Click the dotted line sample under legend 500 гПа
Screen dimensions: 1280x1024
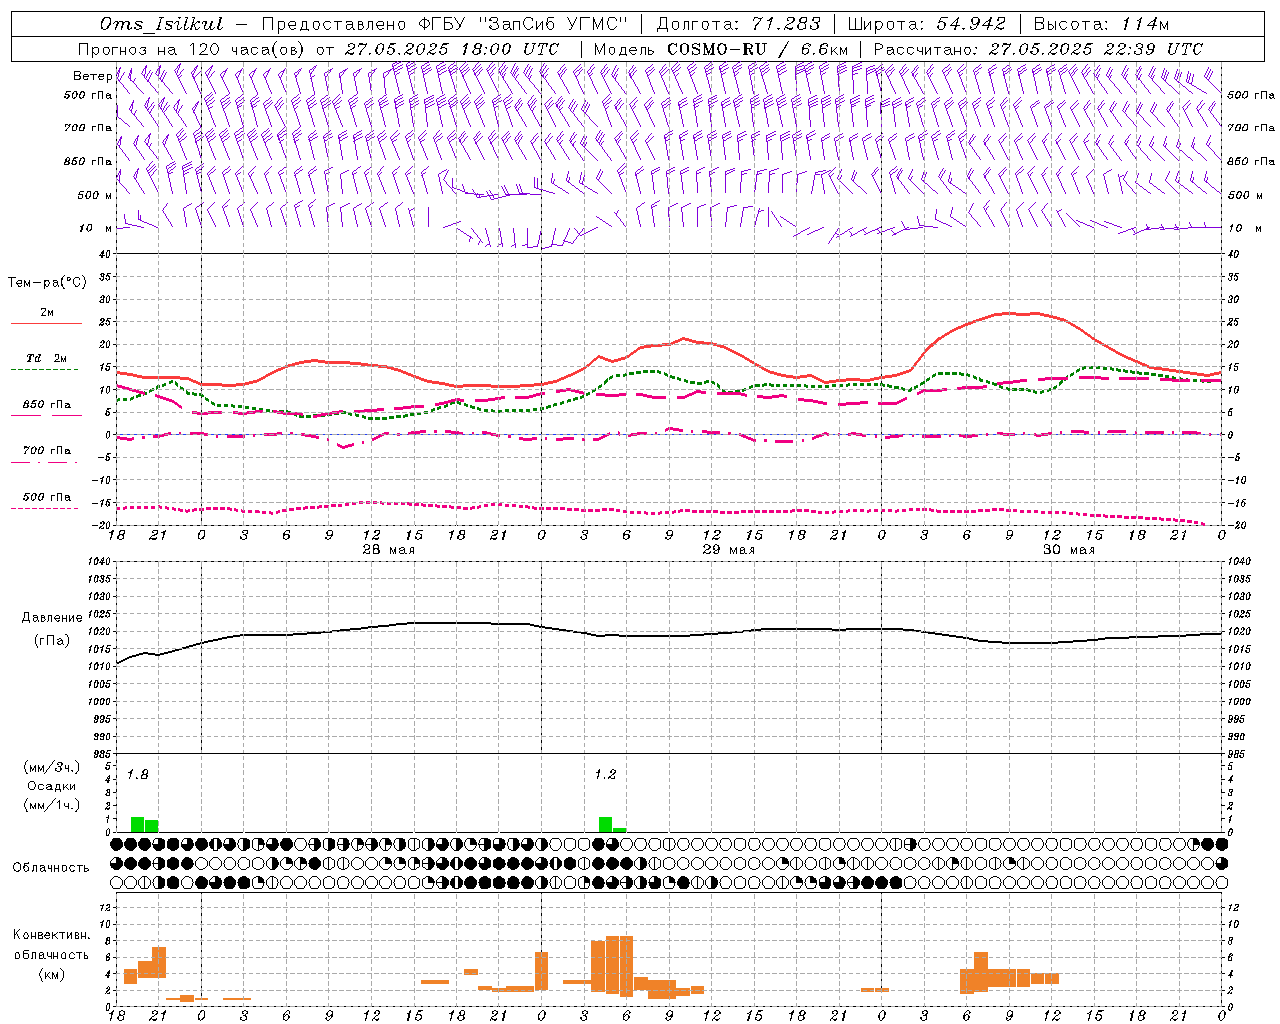(x=46, y=508)
